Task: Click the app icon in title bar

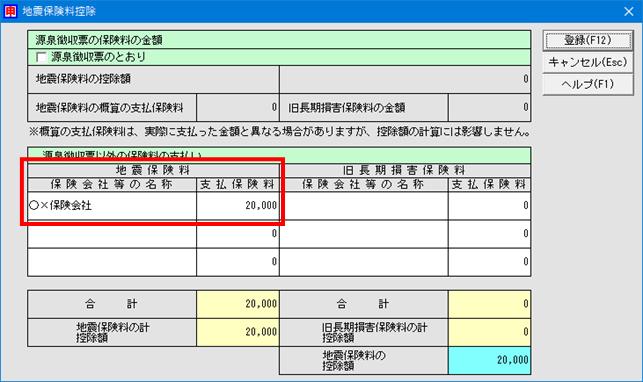Action: (10, 11)
